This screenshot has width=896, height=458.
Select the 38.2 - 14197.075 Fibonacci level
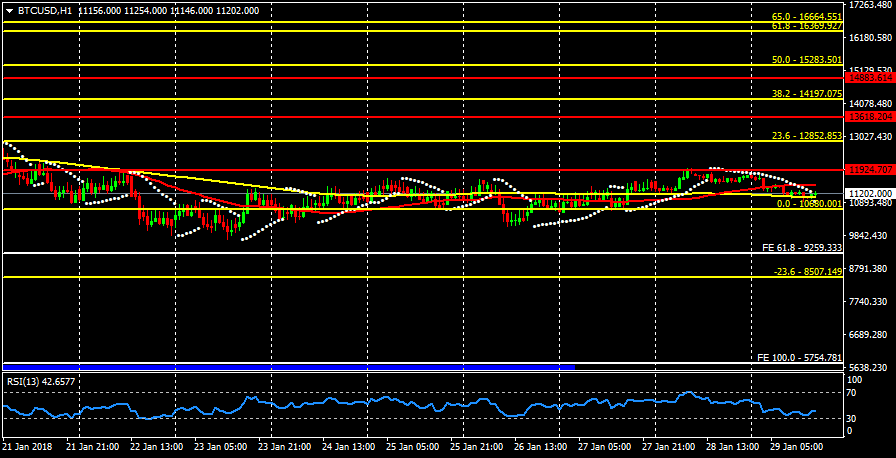[x=806, y=93]
